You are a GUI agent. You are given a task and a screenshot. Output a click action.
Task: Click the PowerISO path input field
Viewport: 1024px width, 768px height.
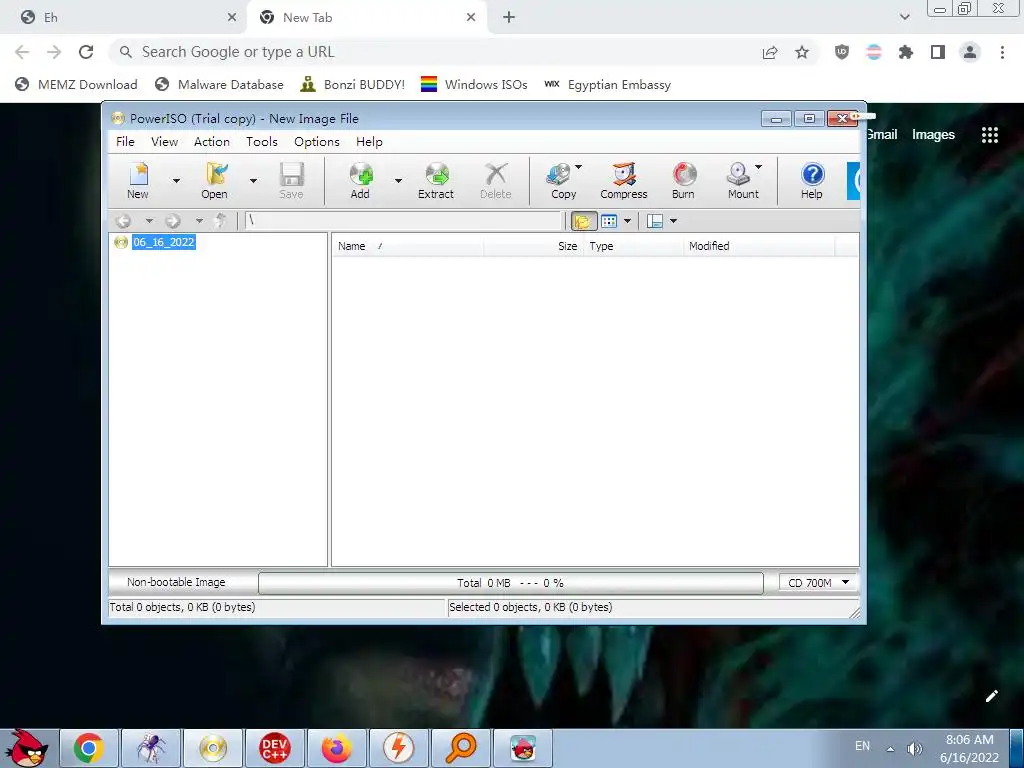click(404, 221)
